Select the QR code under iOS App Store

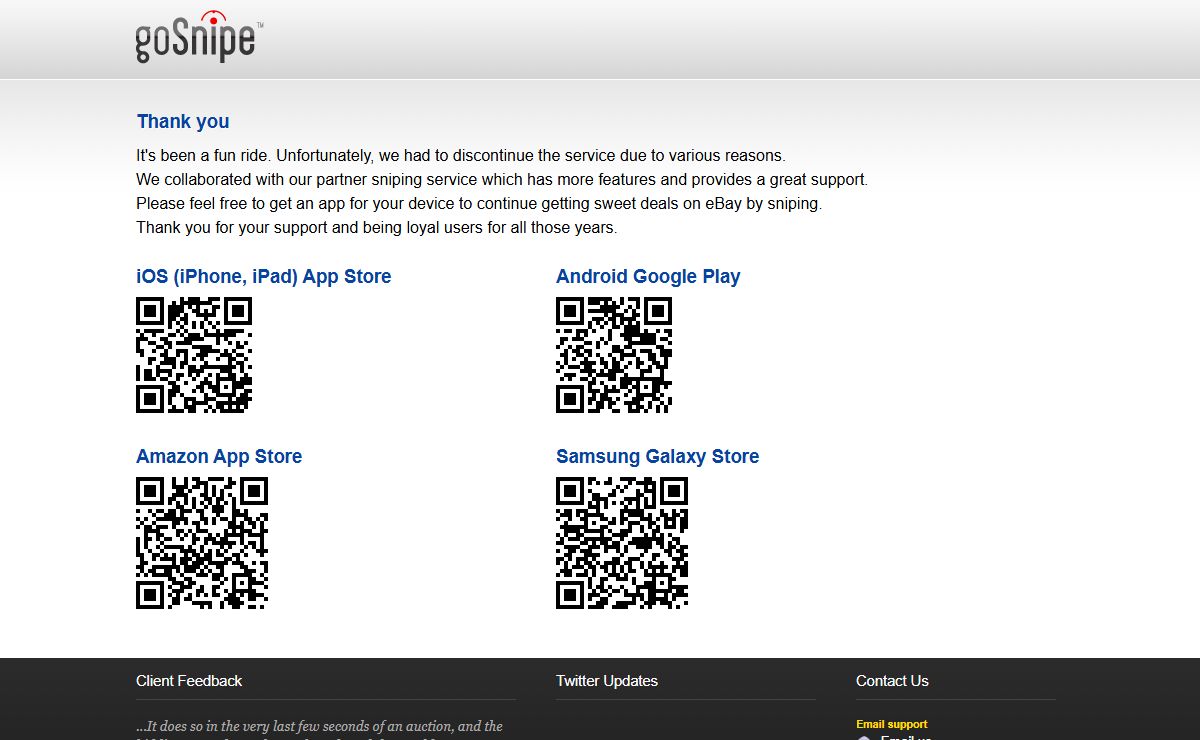pyautogui.click(x=194, y=355)
